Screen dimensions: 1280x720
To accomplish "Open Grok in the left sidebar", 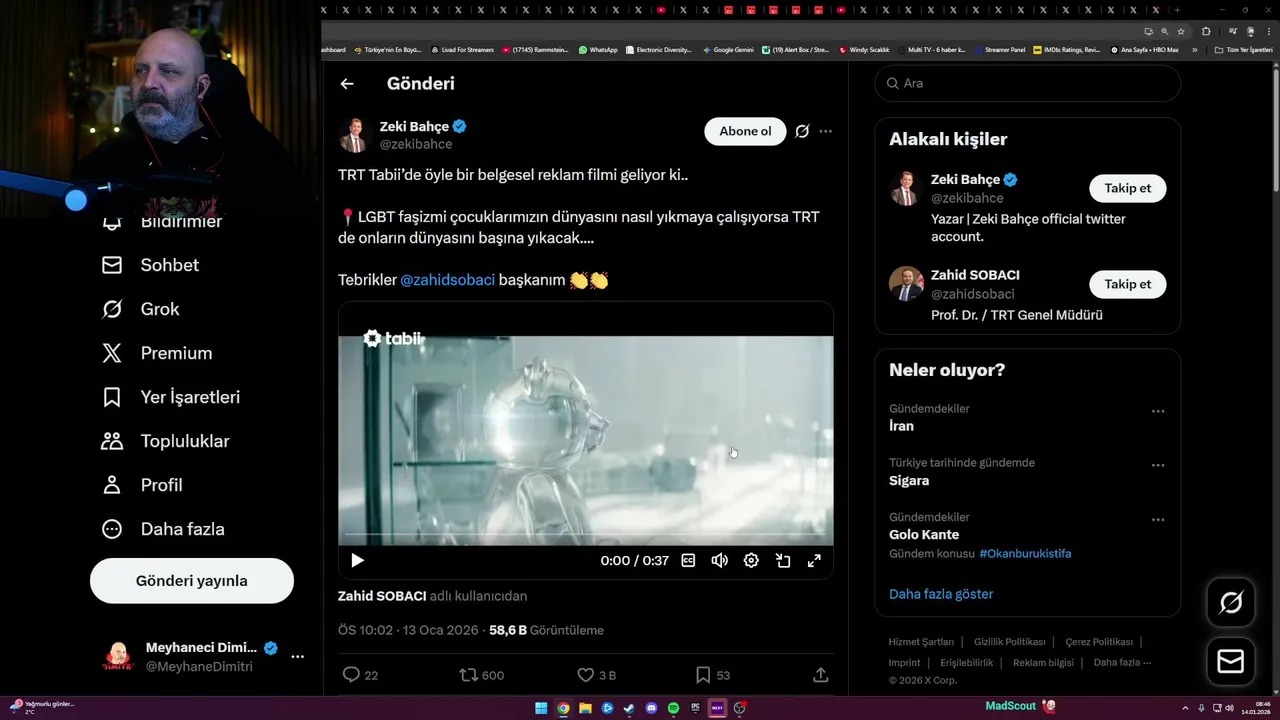I will tap(141, 309).
